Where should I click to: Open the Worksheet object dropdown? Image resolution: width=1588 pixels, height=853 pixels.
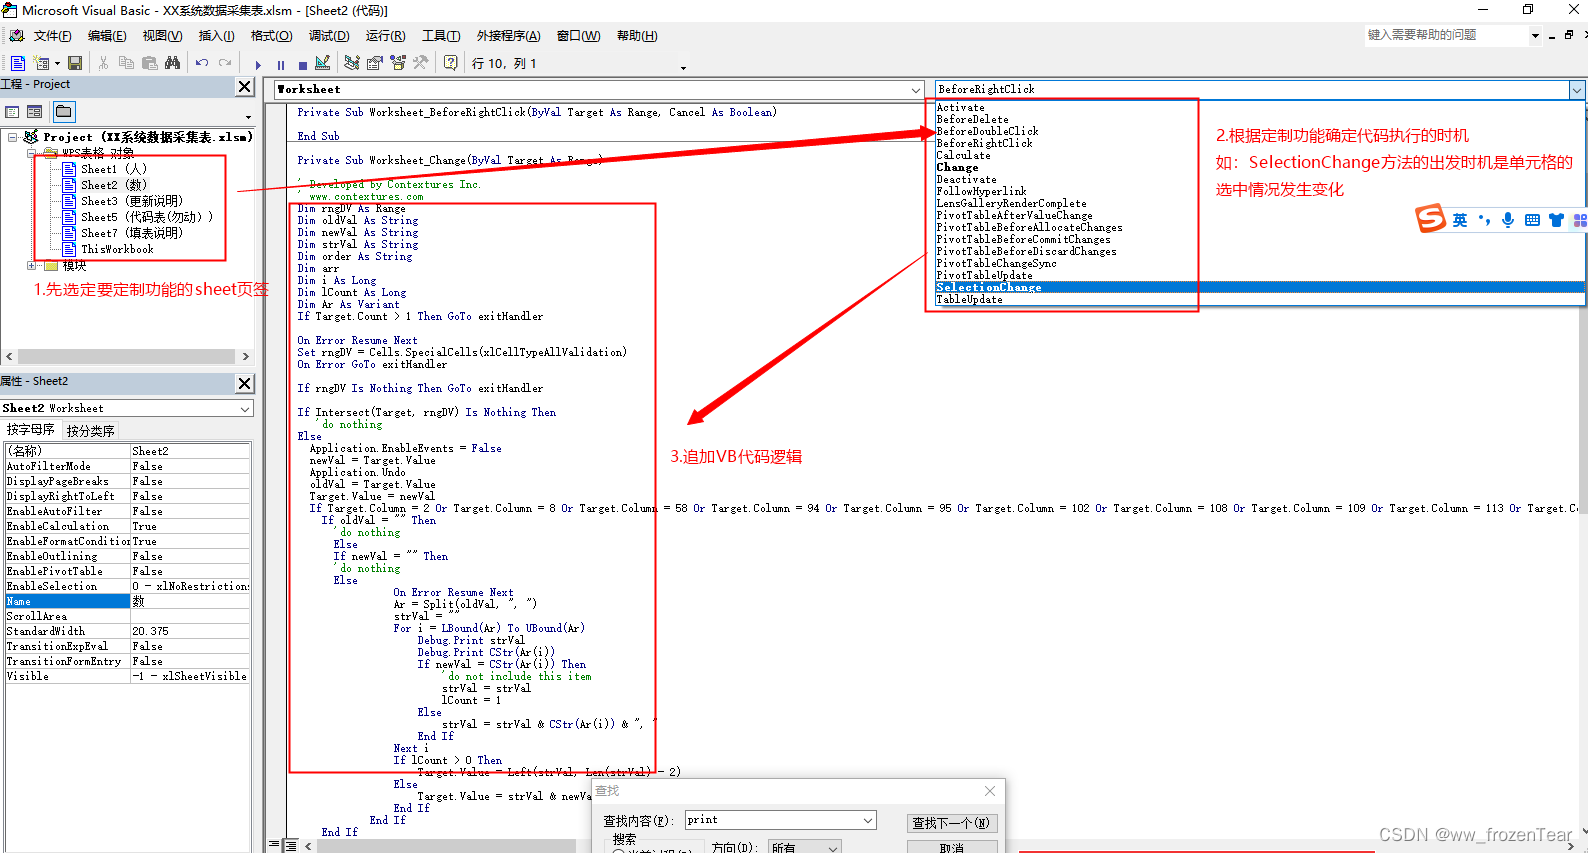tap(916, 90)
